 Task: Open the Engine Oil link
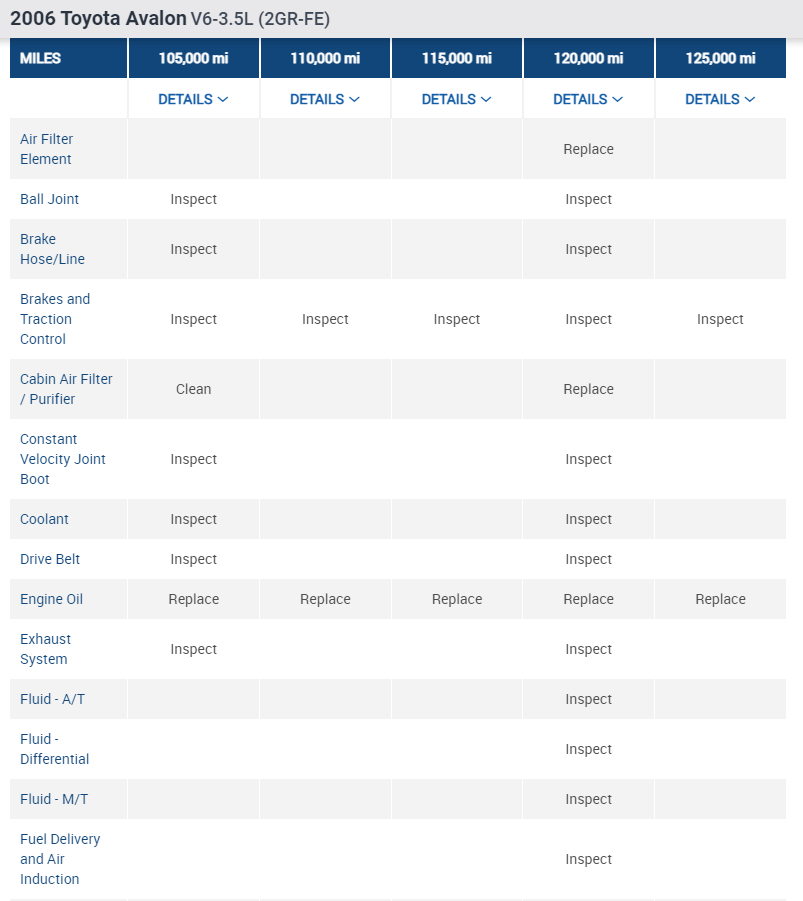point(51,599)
